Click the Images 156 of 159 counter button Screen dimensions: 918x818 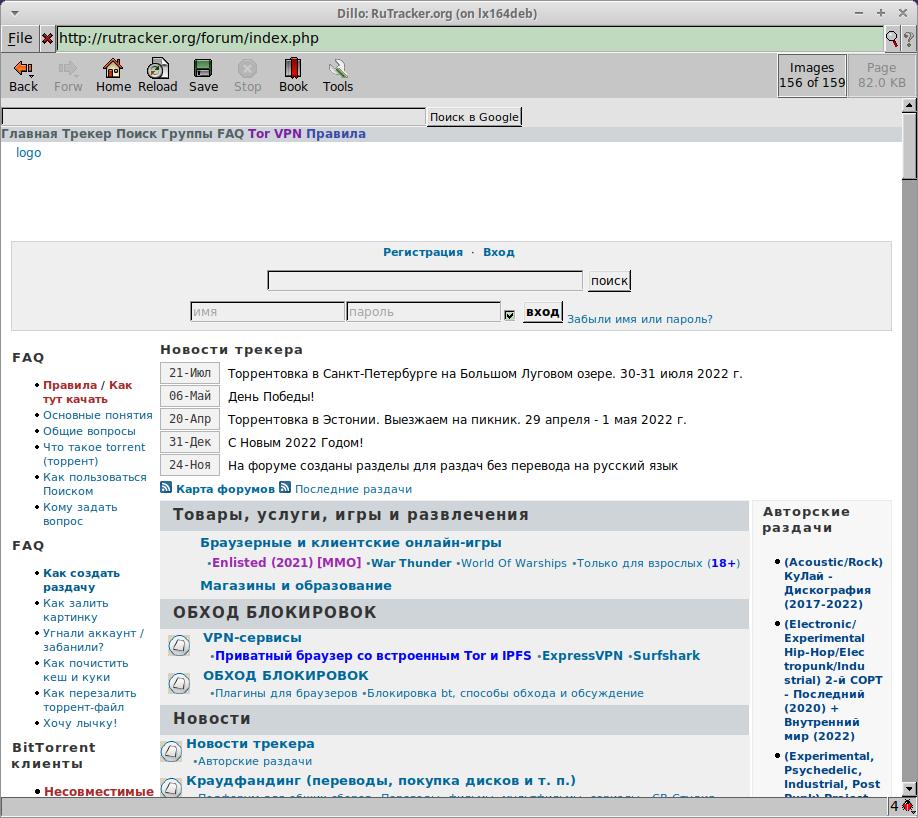coord(811,75)
